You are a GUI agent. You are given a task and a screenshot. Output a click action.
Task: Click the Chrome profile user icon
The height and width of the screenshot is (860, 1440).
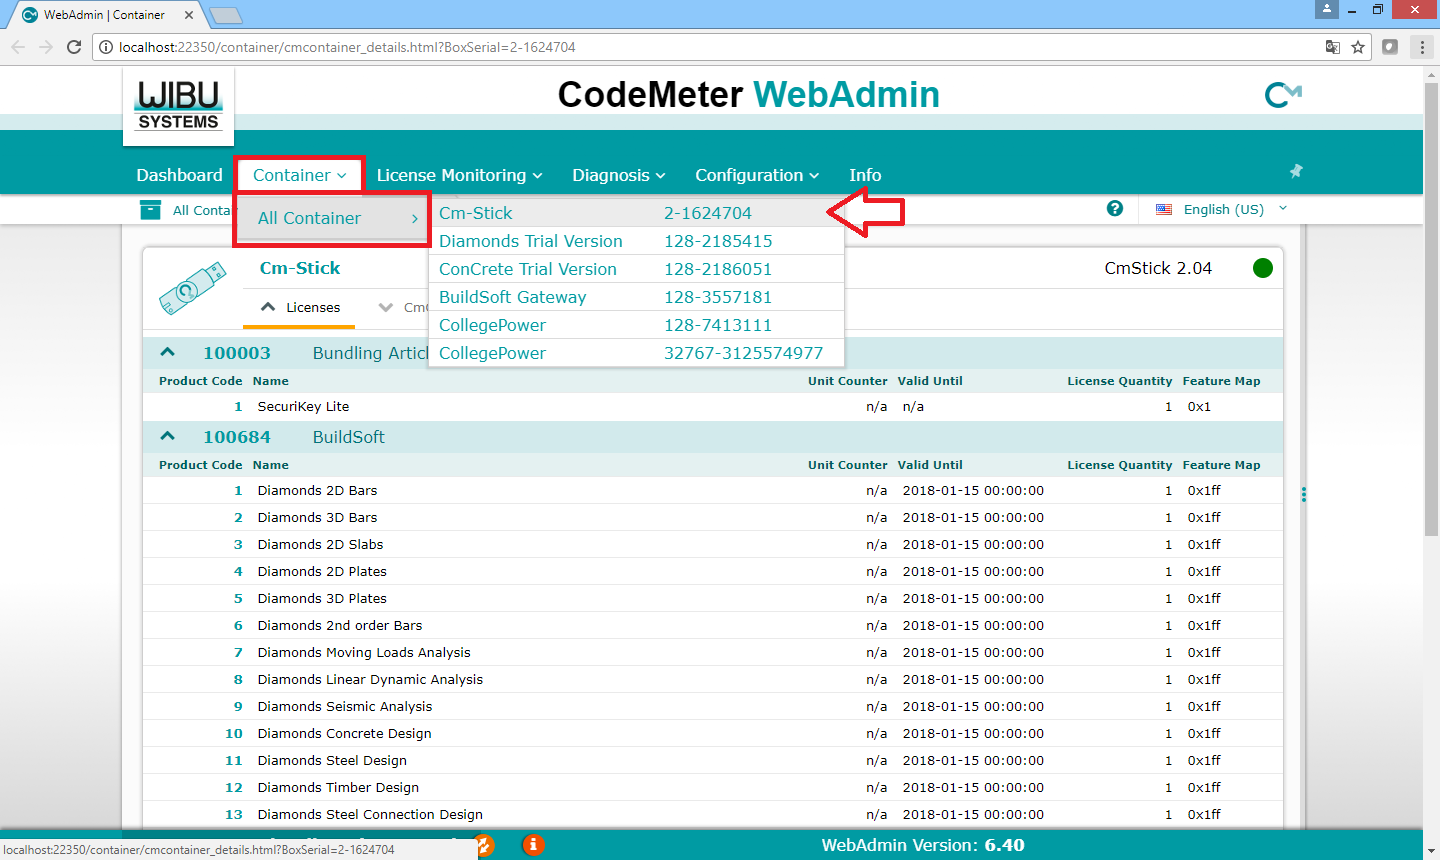1327,9
